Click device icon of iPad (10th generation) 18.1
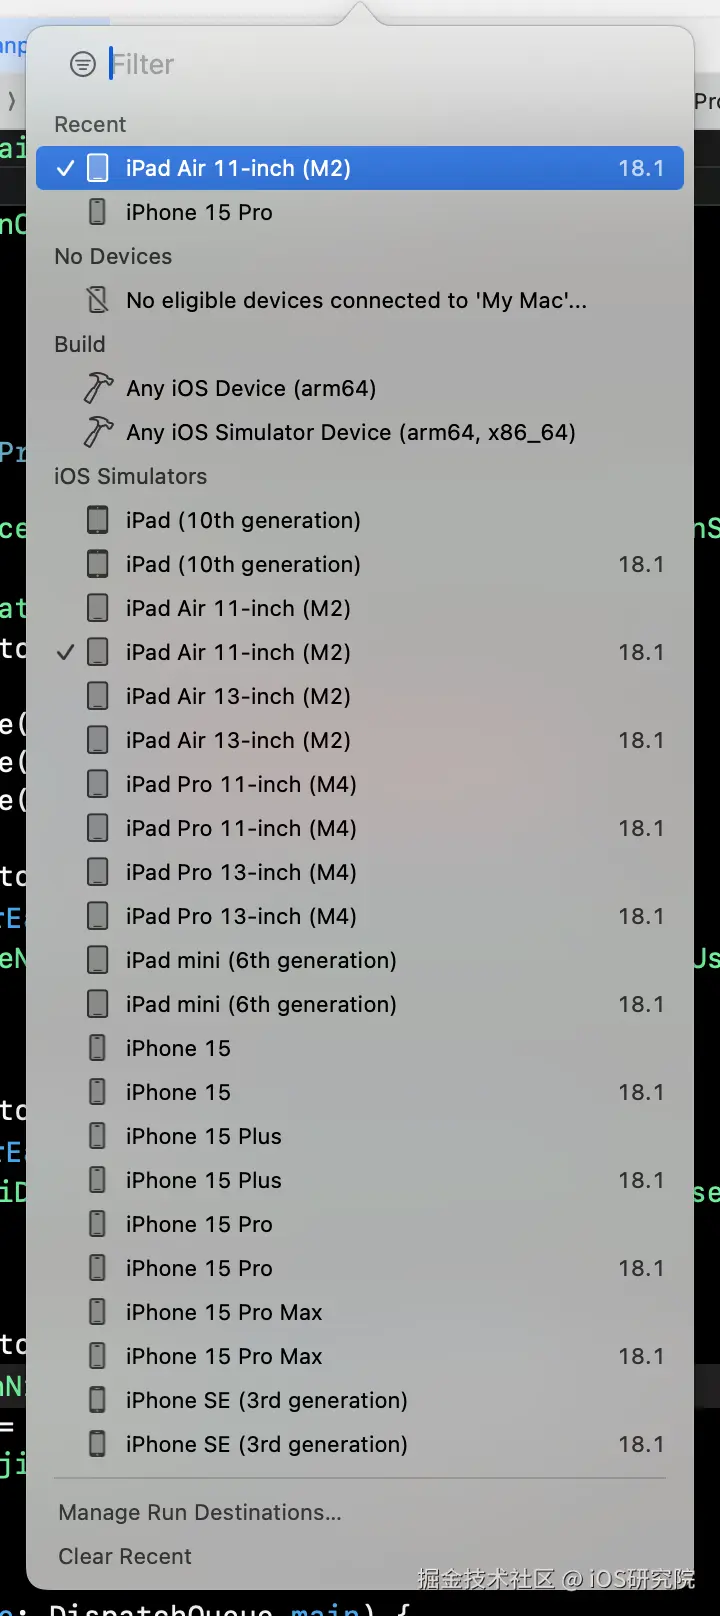The width and height of the screenshot is (720, 1616). pos(97,564)
